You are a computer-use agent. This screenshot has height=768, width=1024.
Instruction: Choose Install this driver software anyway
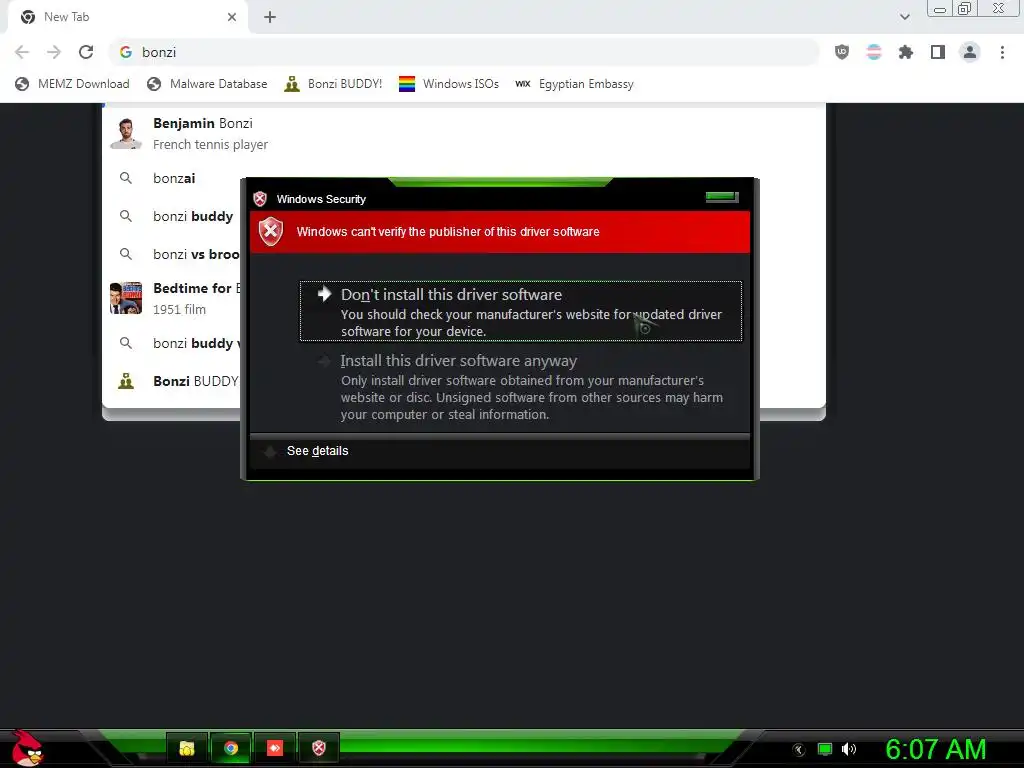(520, 387)
